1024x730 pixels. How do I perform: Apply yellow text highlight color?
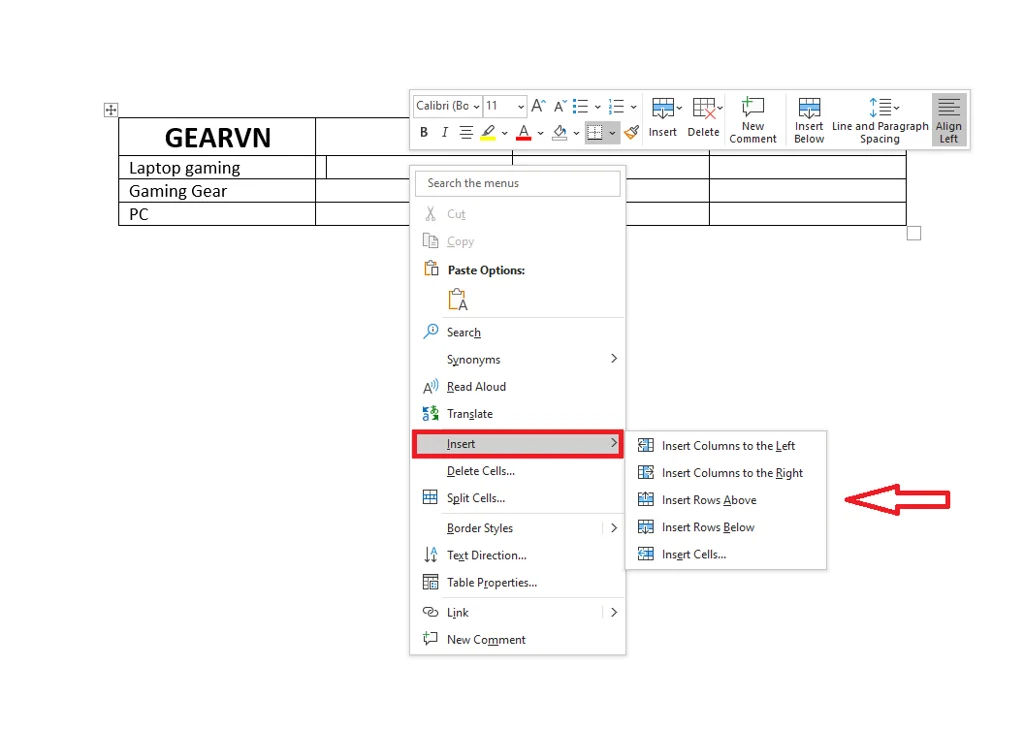tap(488, 133)
